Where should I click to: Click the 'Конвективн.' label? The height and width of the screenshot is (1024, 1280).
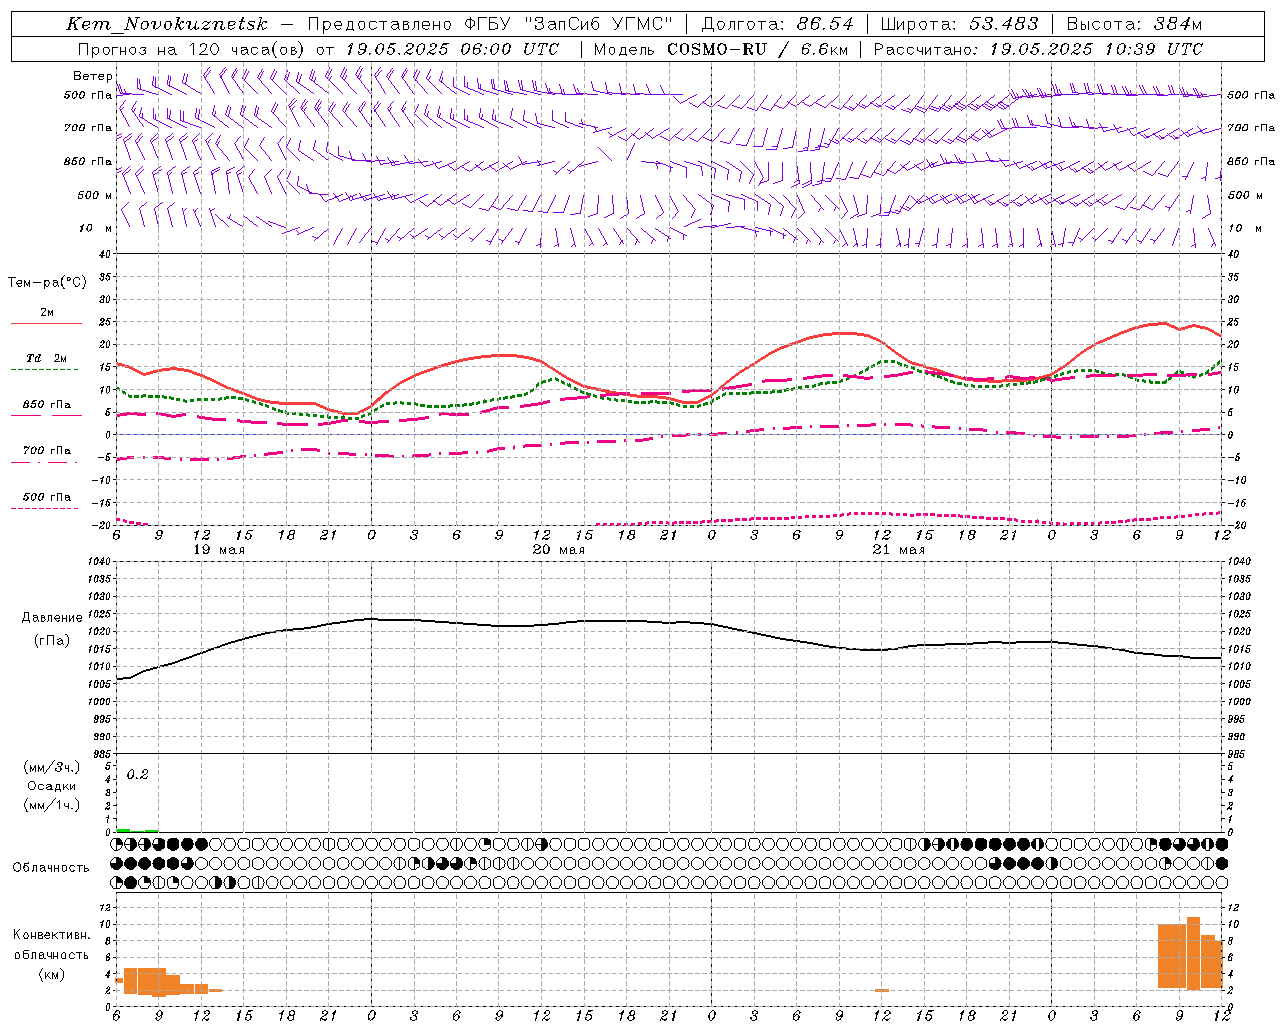click(52, 935)
